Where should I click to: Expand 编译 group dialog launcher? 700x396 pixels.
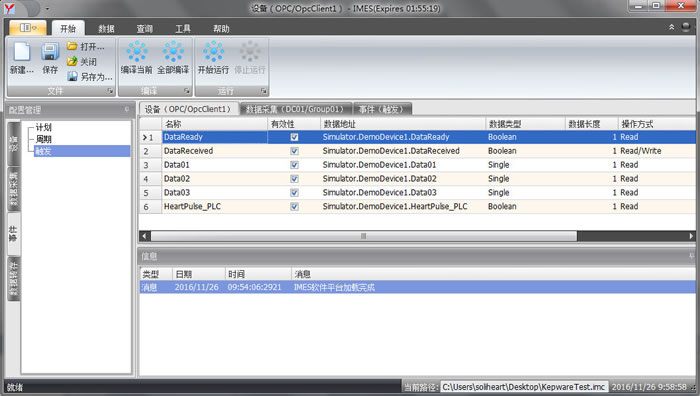pyautogui.click(x=187, y=91)
